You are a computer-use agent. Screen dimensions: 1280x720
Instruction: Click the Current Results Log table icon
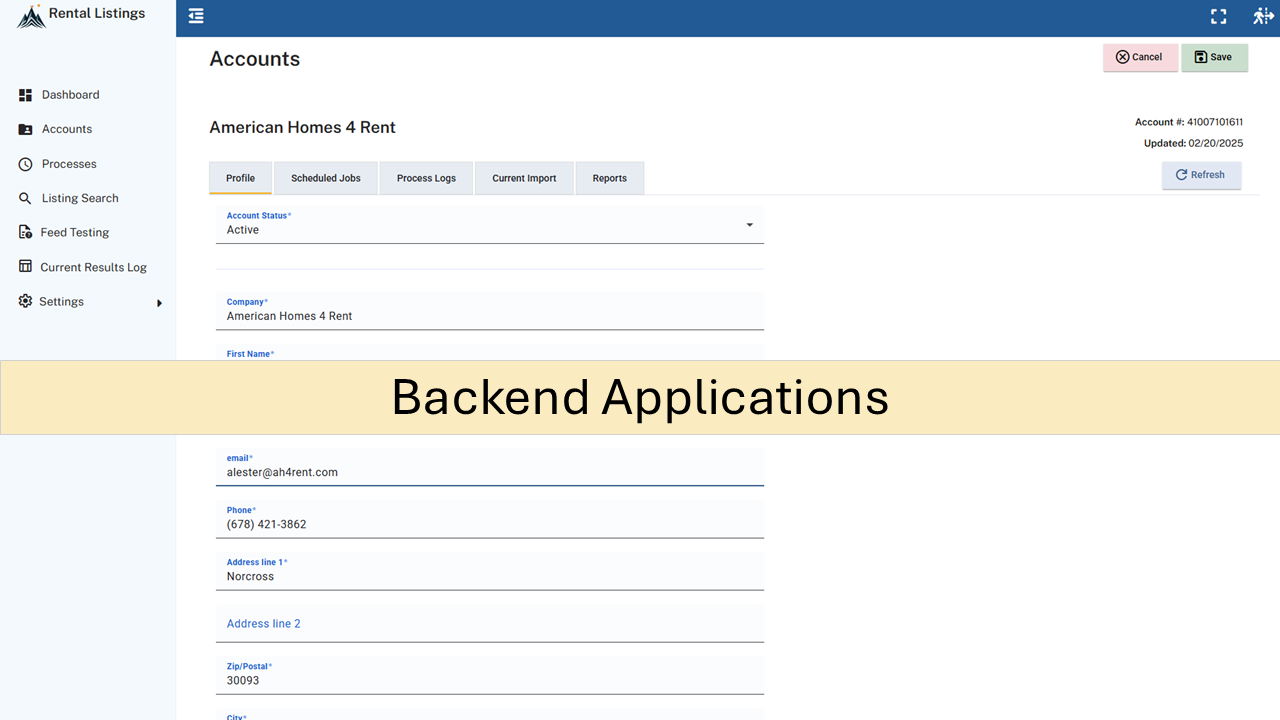point(26,267)
